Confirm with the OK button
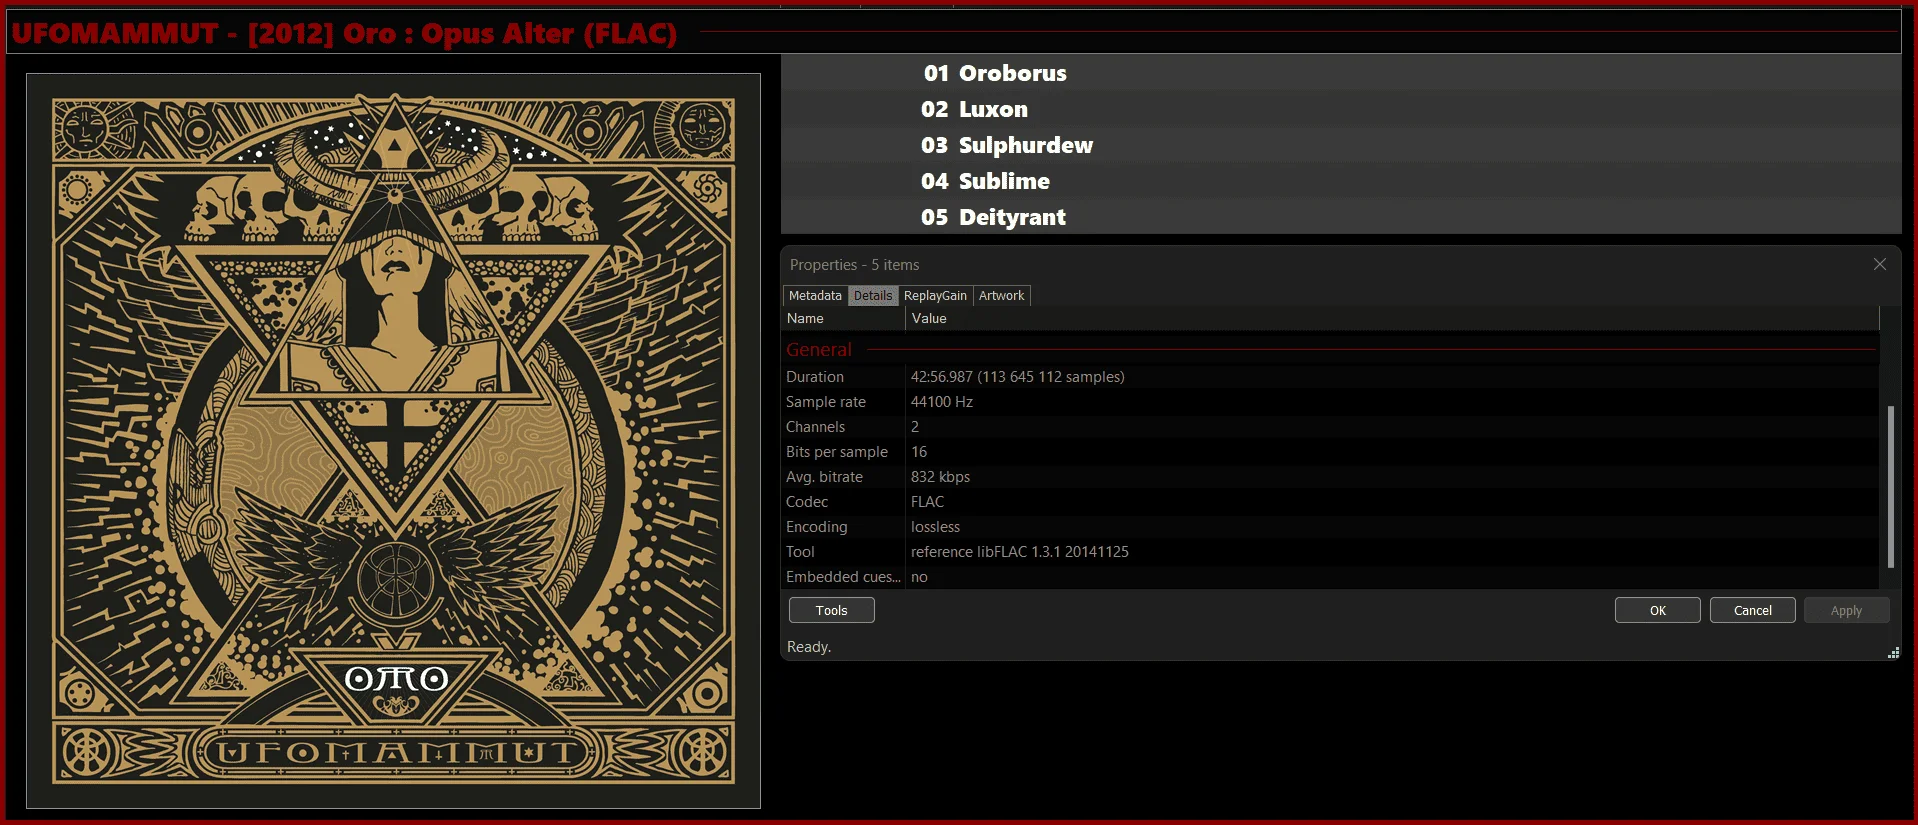The width and height of the screenshot is (1918, 825). click(x=1657, y=610)
